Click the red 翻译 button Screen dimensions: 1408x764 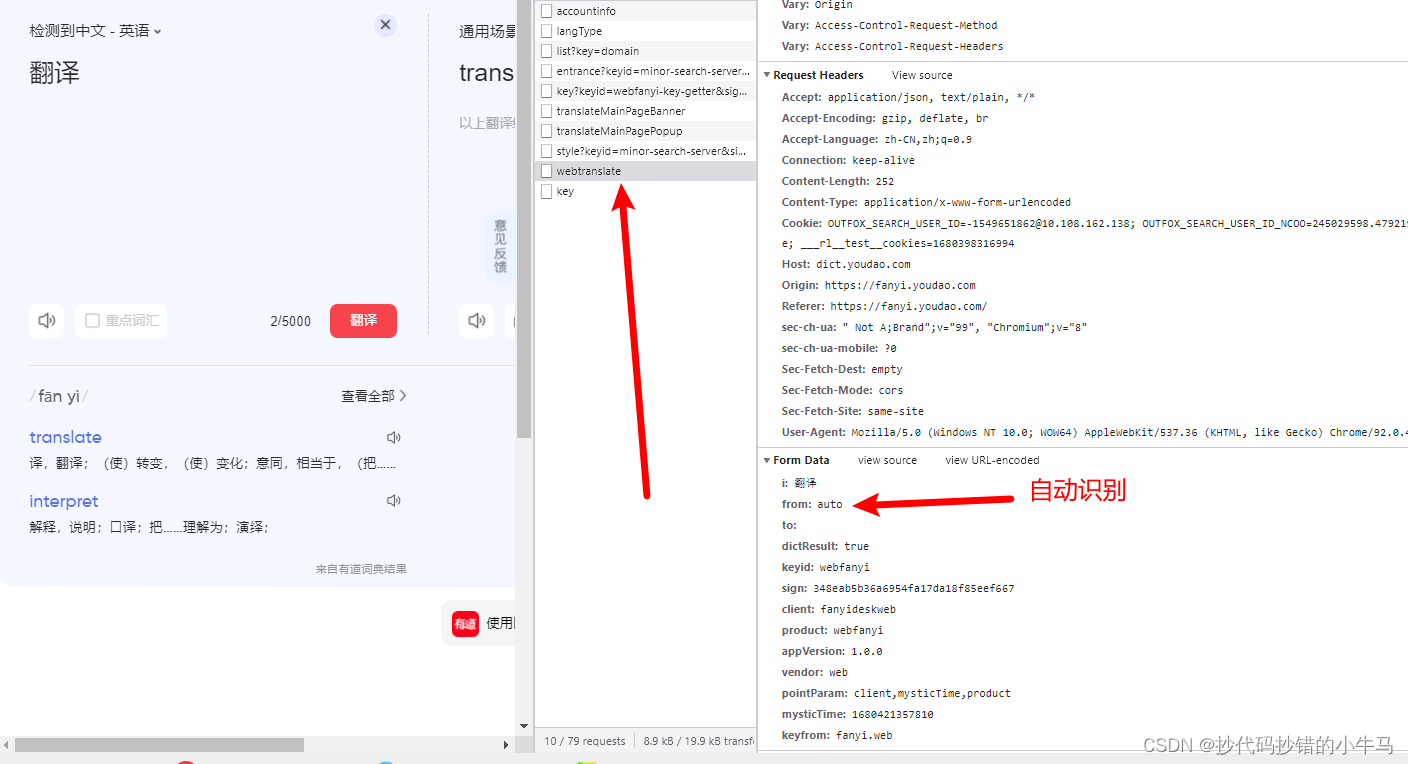[363, 321]
